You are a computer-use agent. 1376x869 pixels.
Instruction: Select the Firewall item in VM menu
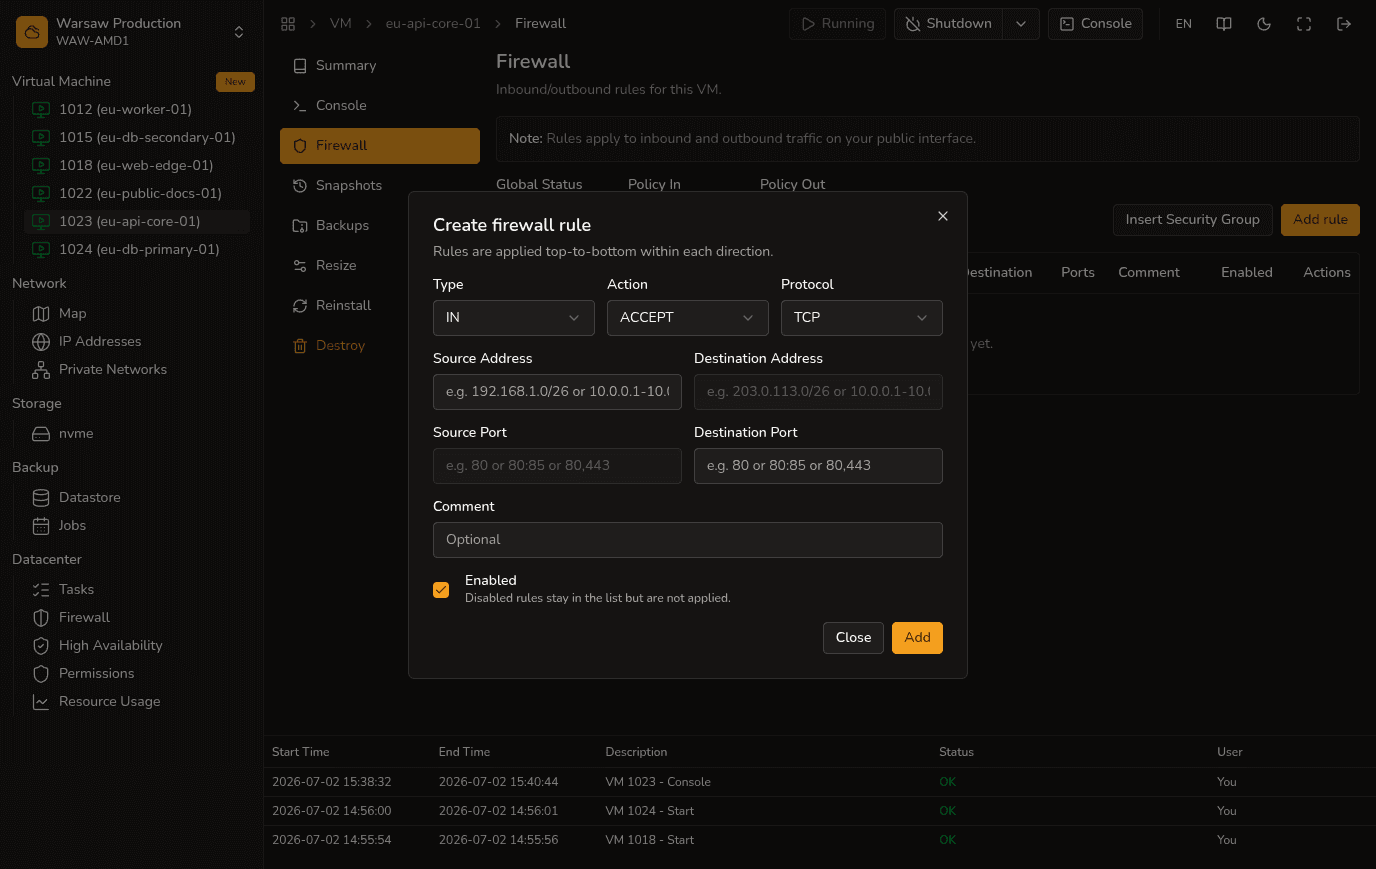(x=380, y=145)
